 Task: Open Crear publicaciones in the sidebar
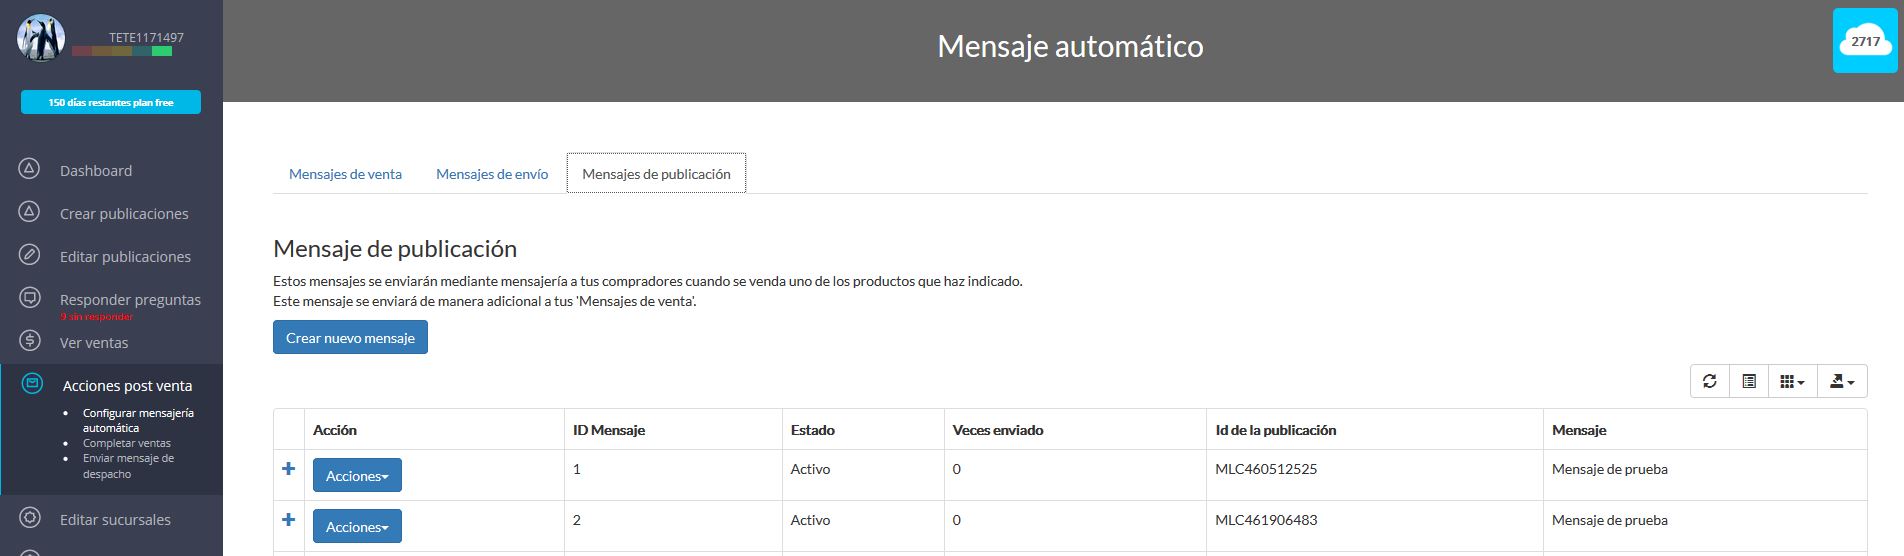click(x=124, y=214)
